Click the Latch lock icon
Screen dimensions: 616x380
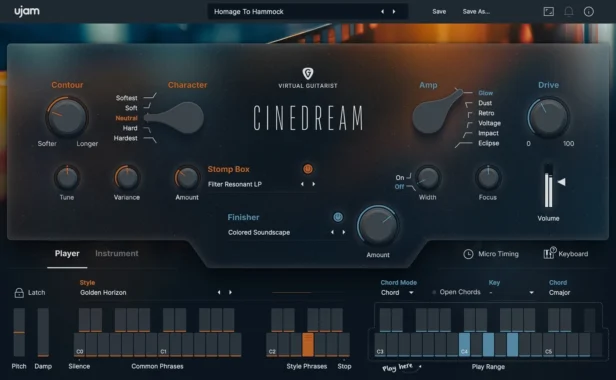(x=19, y=292)
